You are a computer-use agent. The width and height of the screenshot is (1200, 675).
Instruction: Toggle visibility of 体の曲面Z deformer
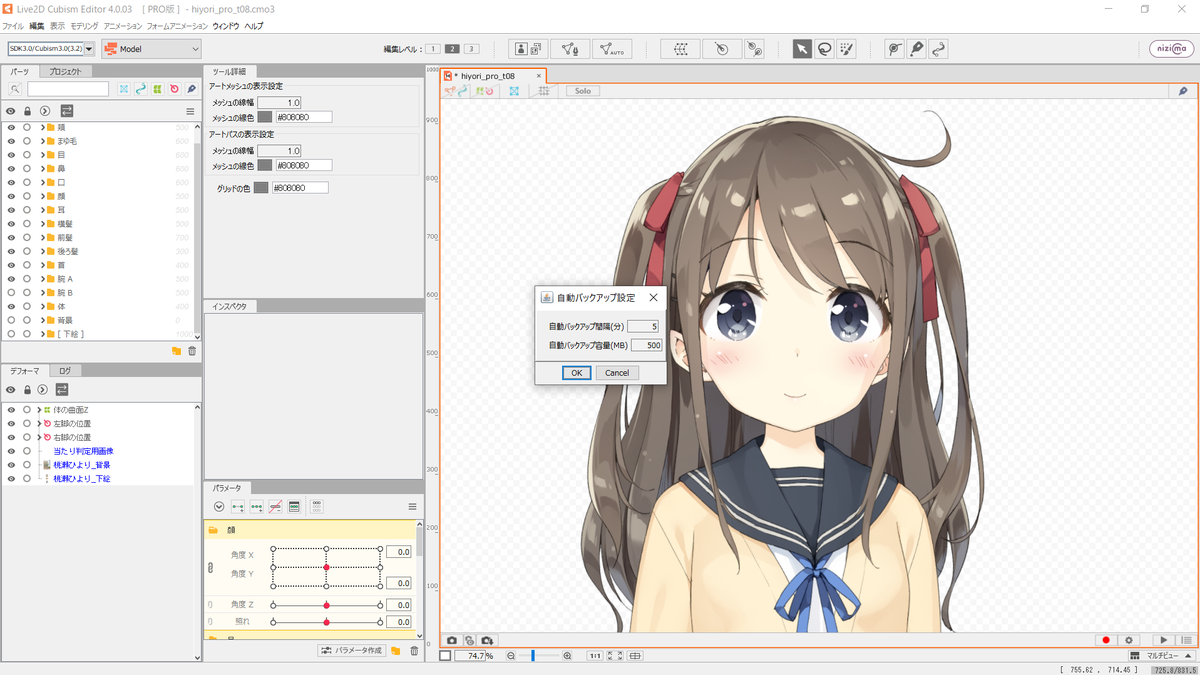click(11, 410)
